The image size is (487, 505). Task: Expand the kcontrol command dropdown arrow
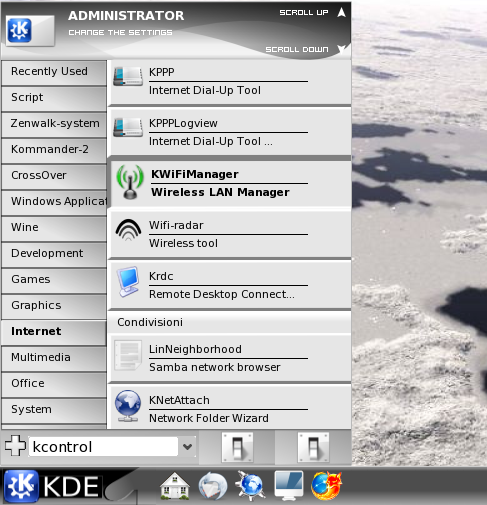187,447
